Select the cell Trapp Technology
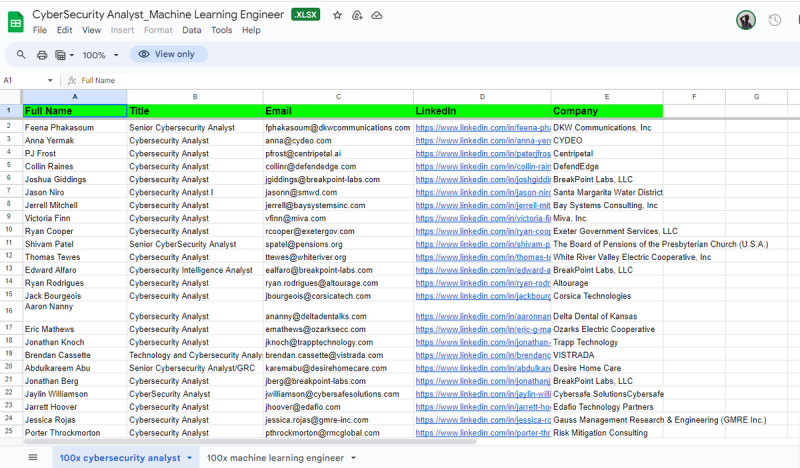This screenshot has width=800, height=468. 607,342
